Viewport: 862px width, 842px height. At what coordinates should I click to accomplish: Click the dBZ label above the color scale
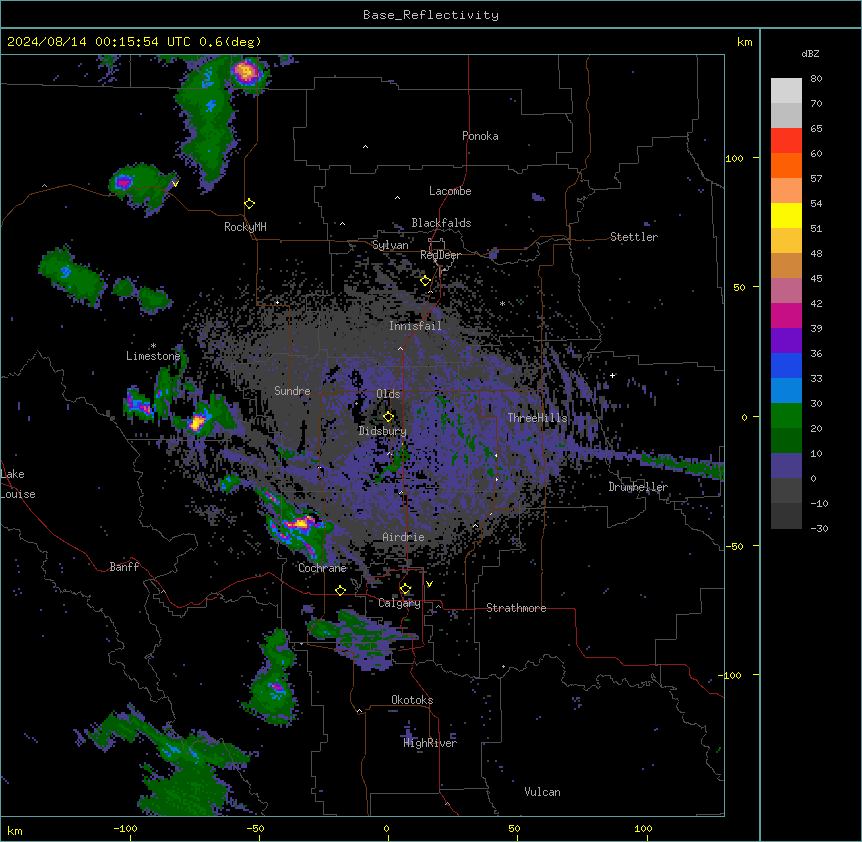810,54
